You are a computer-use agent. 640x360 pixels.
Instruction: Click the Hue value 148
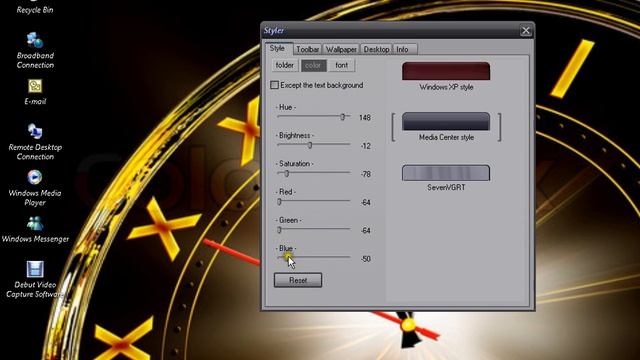pos(364,118)
